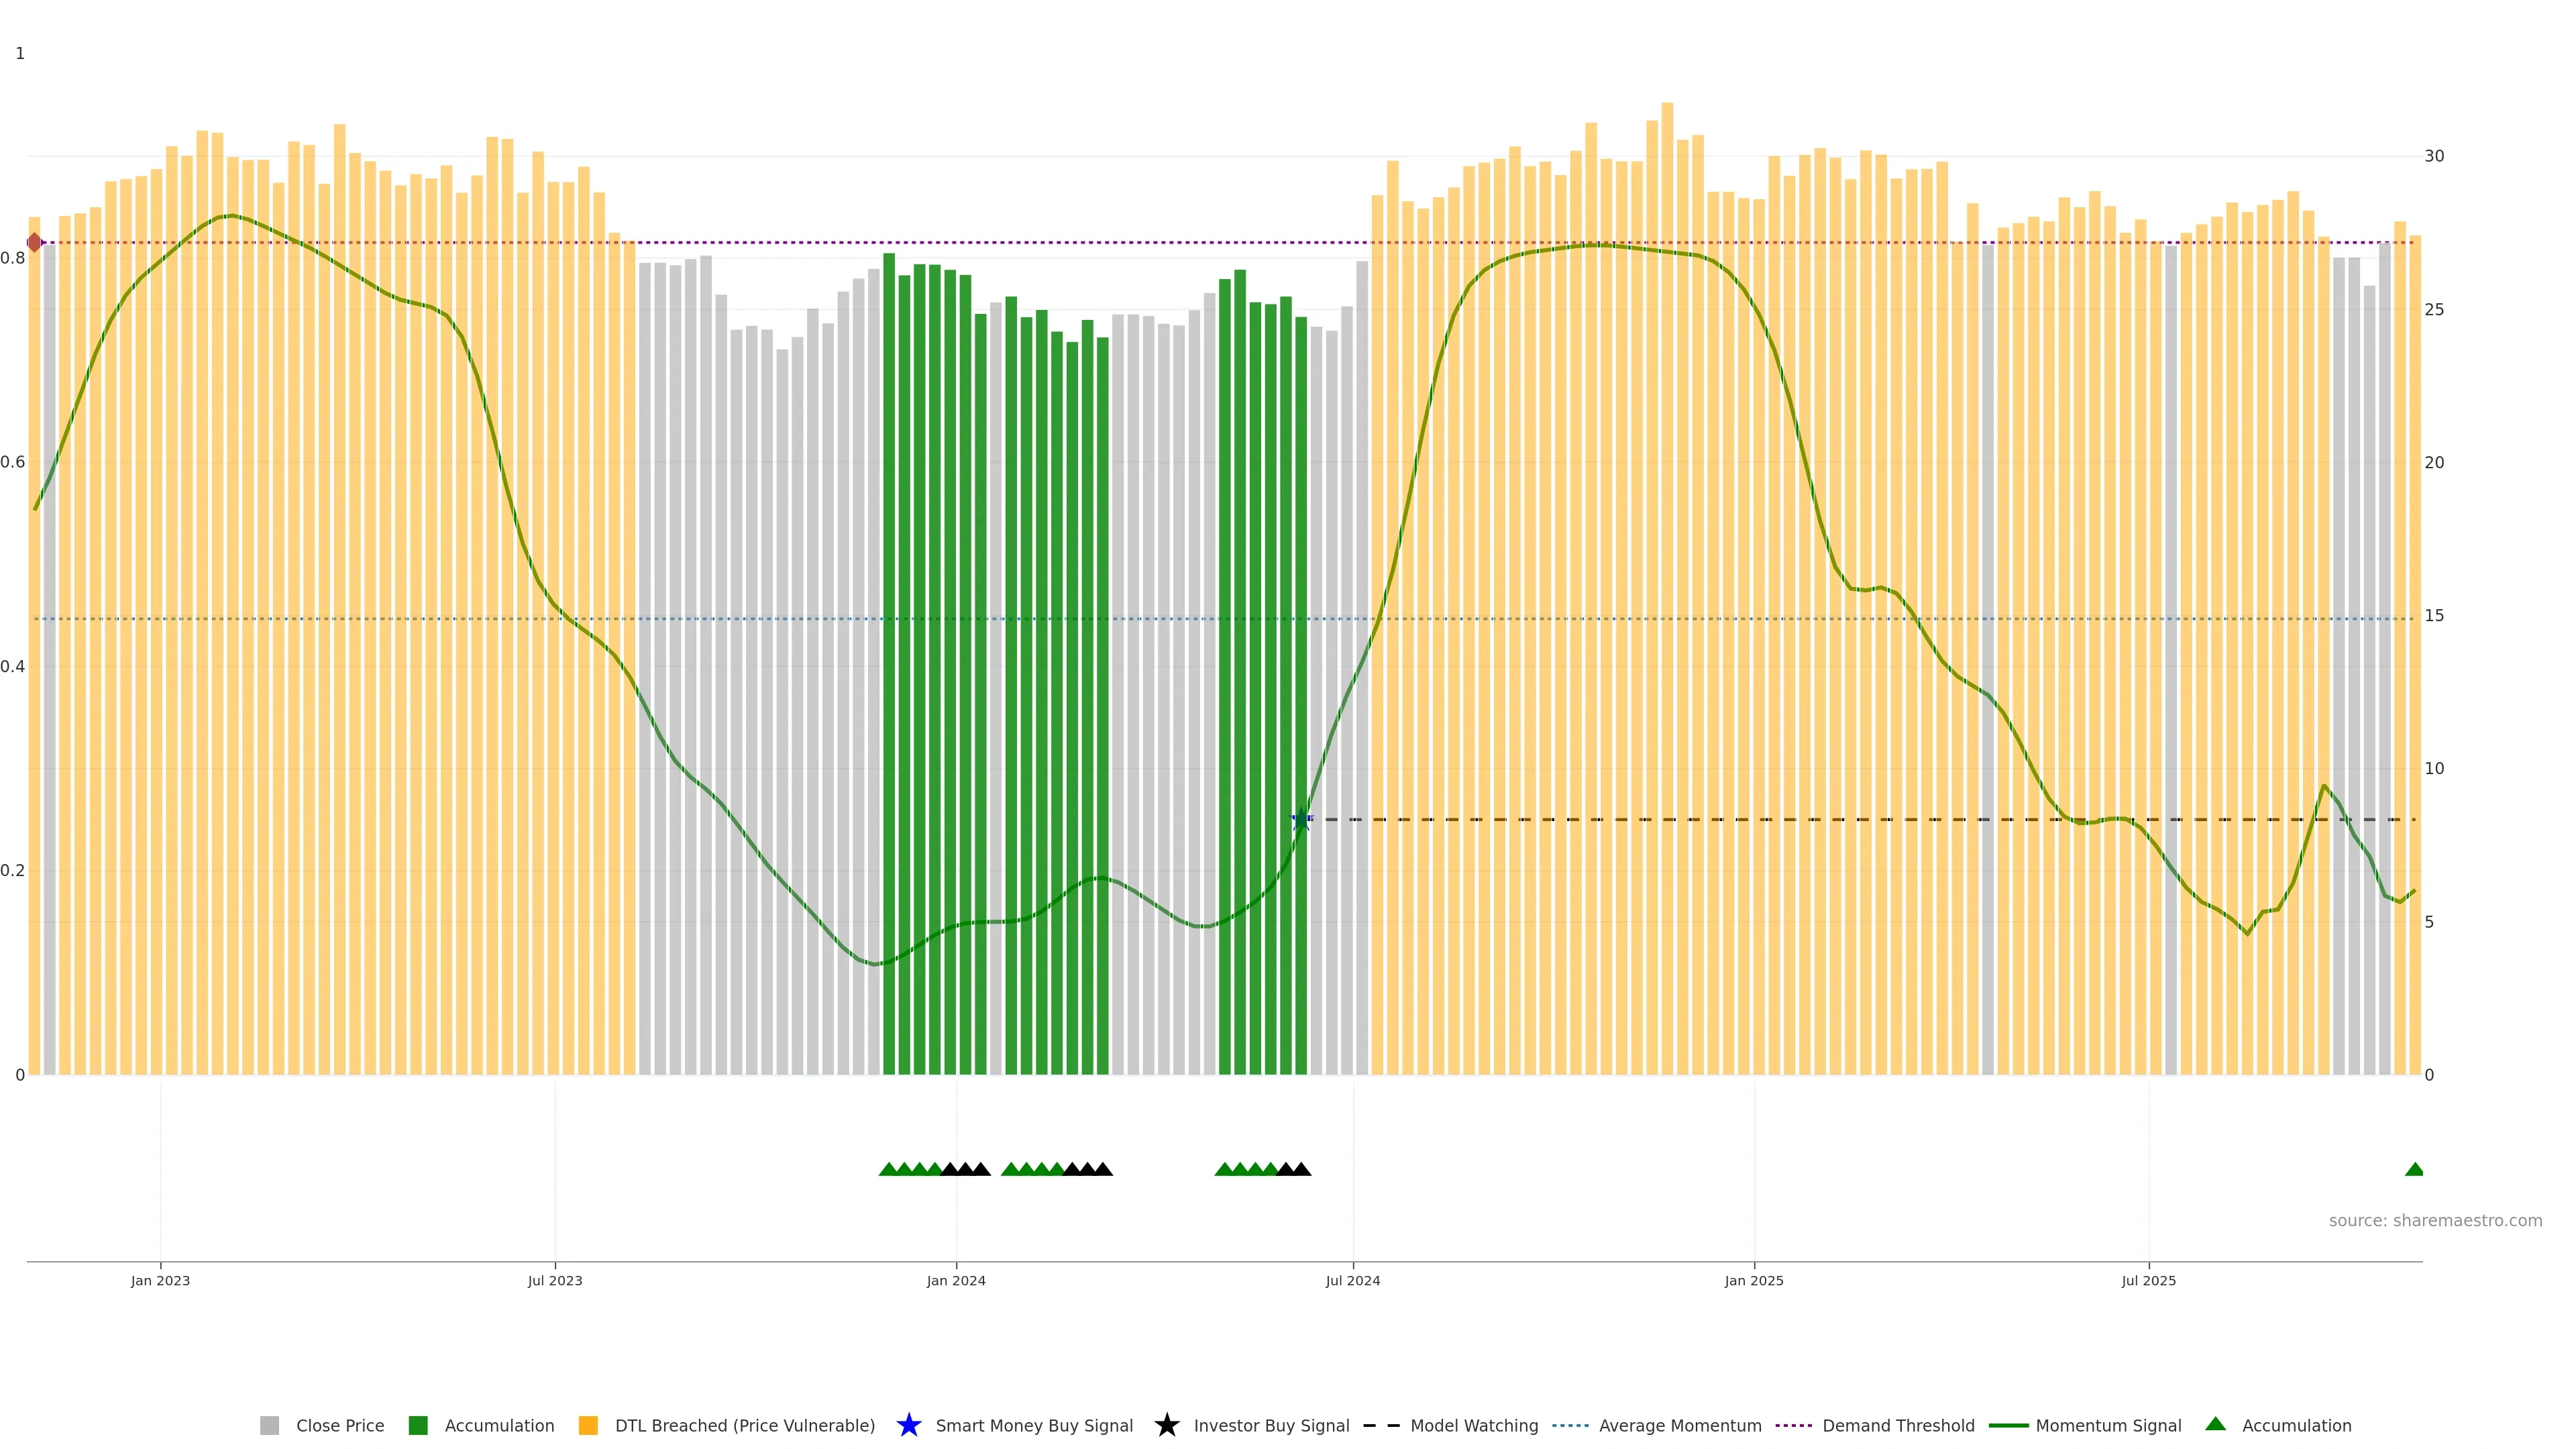Image resolution: width=2576 pixels, height=1449 pixels.
Task: Click the red diamond marker at Demand Threshold start
Action: (x=35, y=242)
